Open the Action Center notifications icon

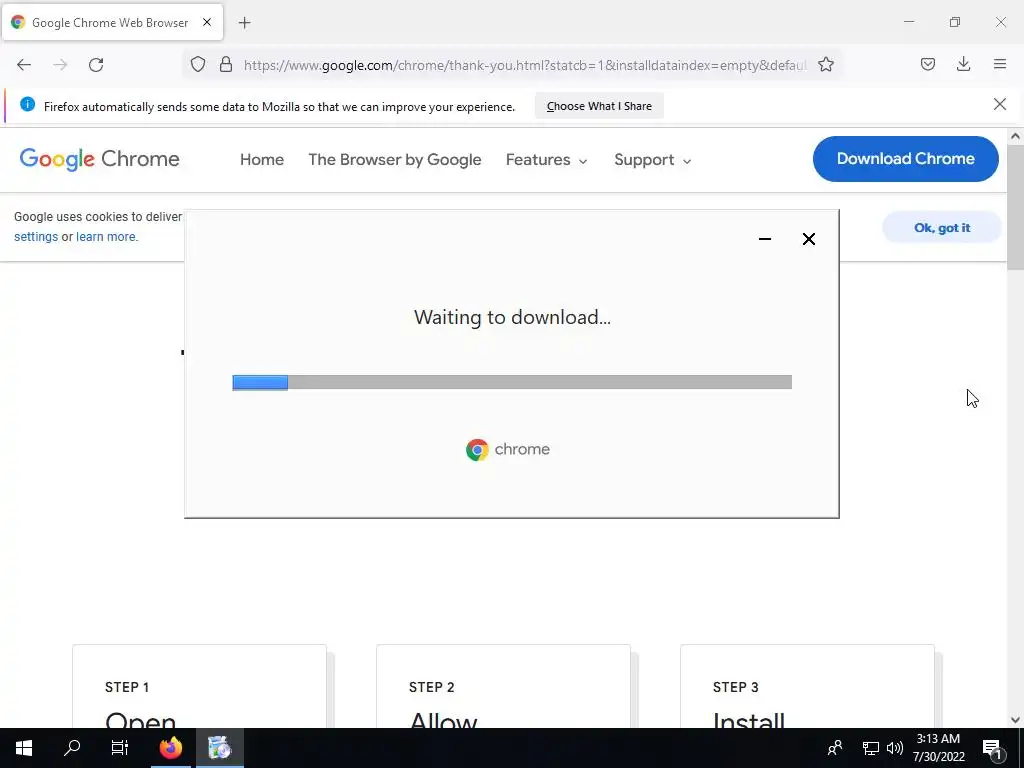point(992,748)
